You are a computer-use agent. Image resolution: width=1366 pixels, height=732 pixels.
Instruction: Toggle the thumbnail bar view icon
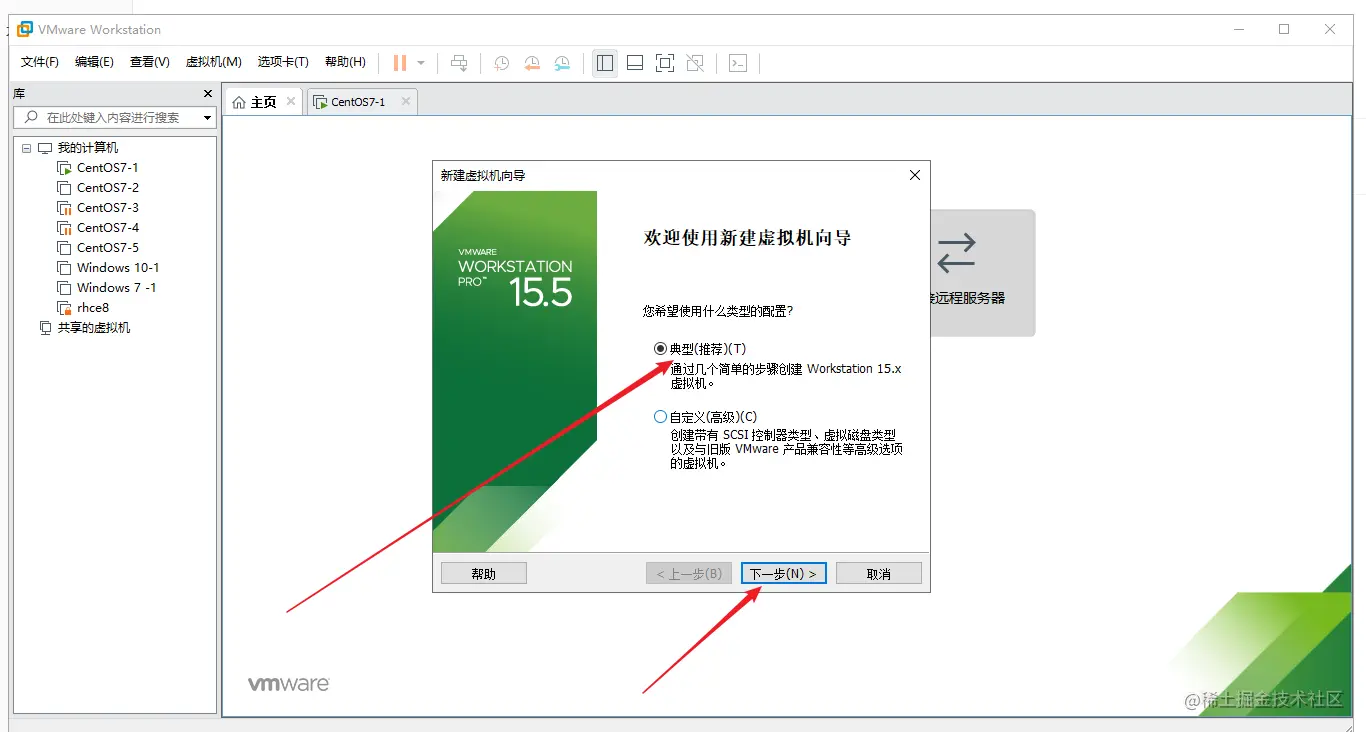[635, 63]
